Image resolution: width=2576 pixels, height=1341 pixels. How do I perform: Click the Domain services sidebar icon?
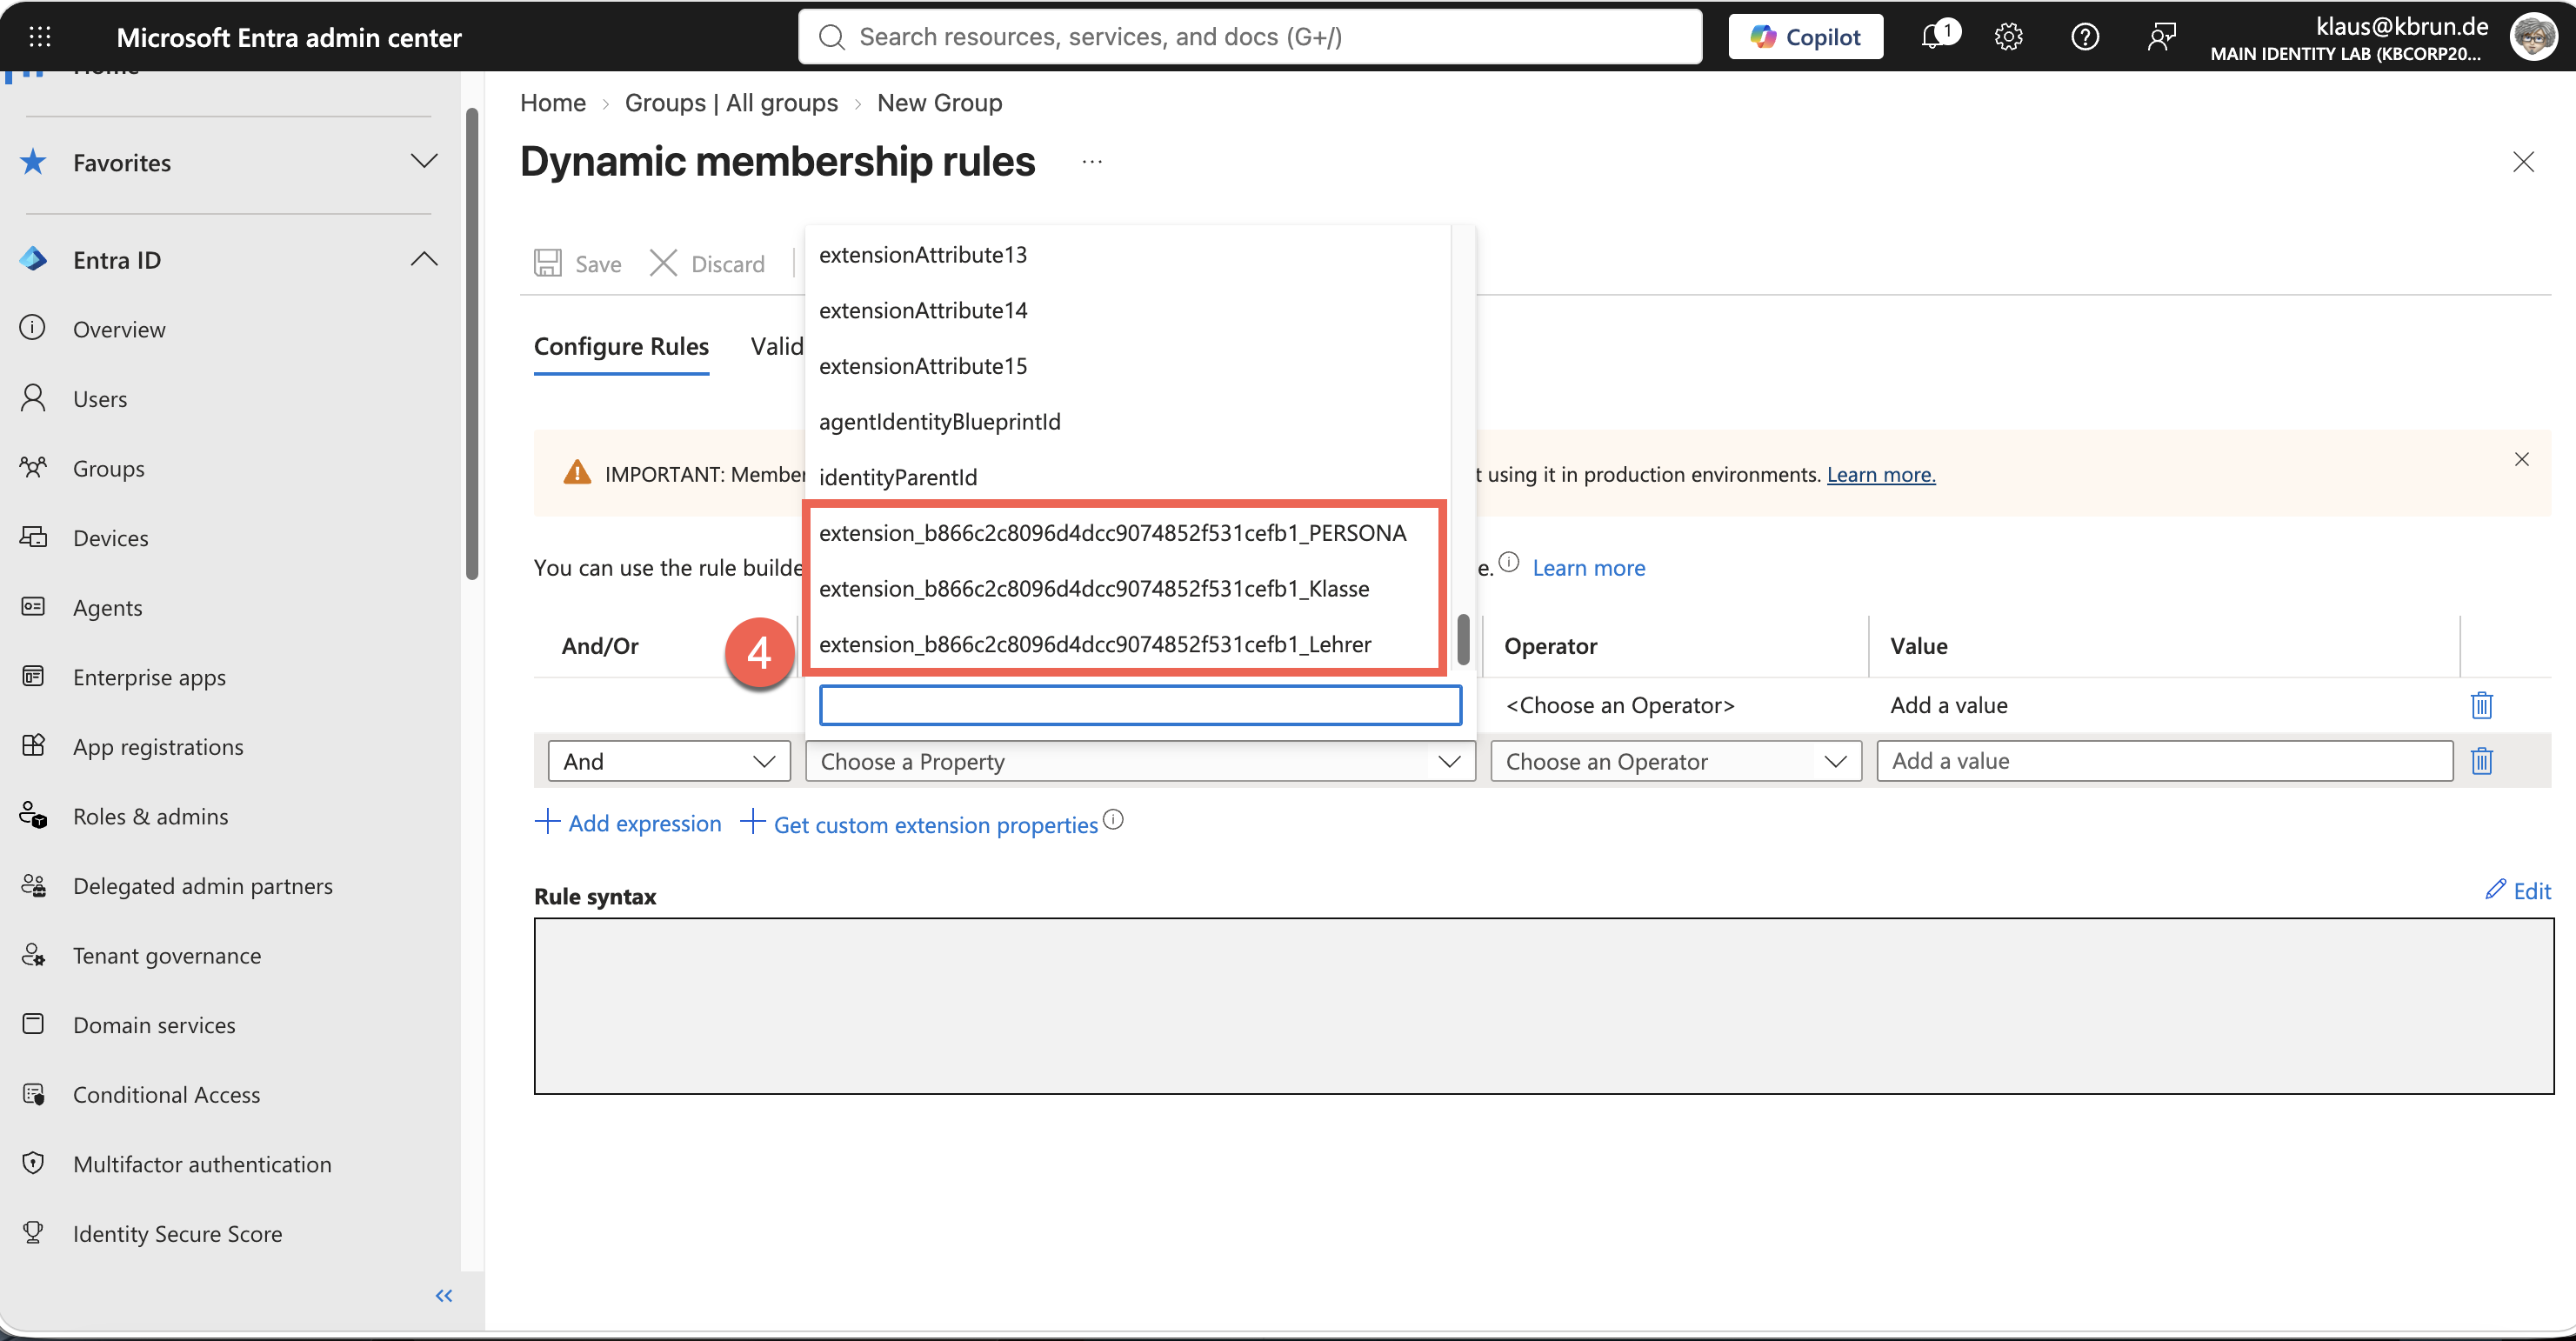pyautogui.click(x=33, y=1024)
